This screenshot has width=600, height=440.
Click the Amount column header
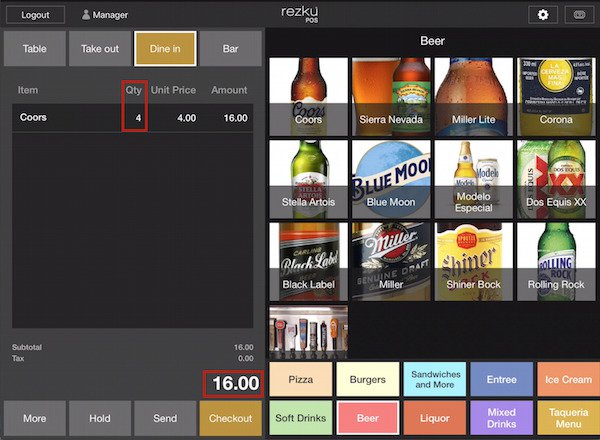pos(229,90)
